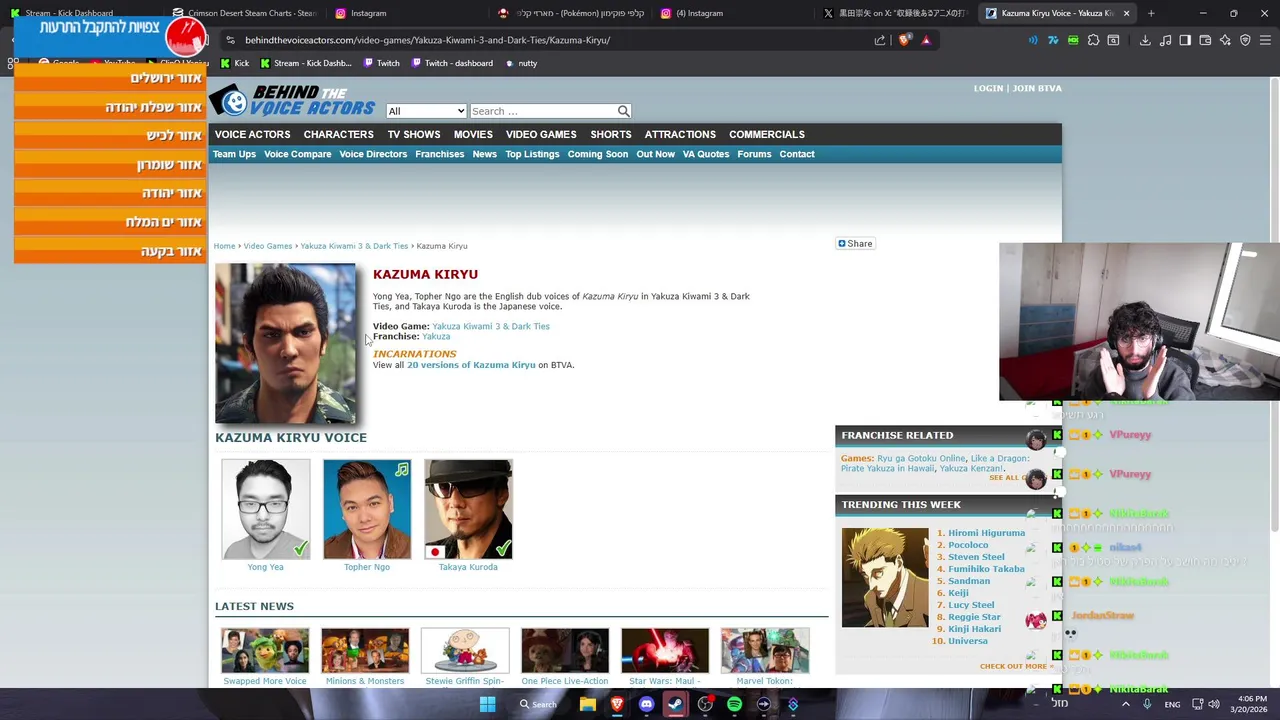Click the Brave Rewards triangle icon
Screen dimensions: 1280x720
926,40
